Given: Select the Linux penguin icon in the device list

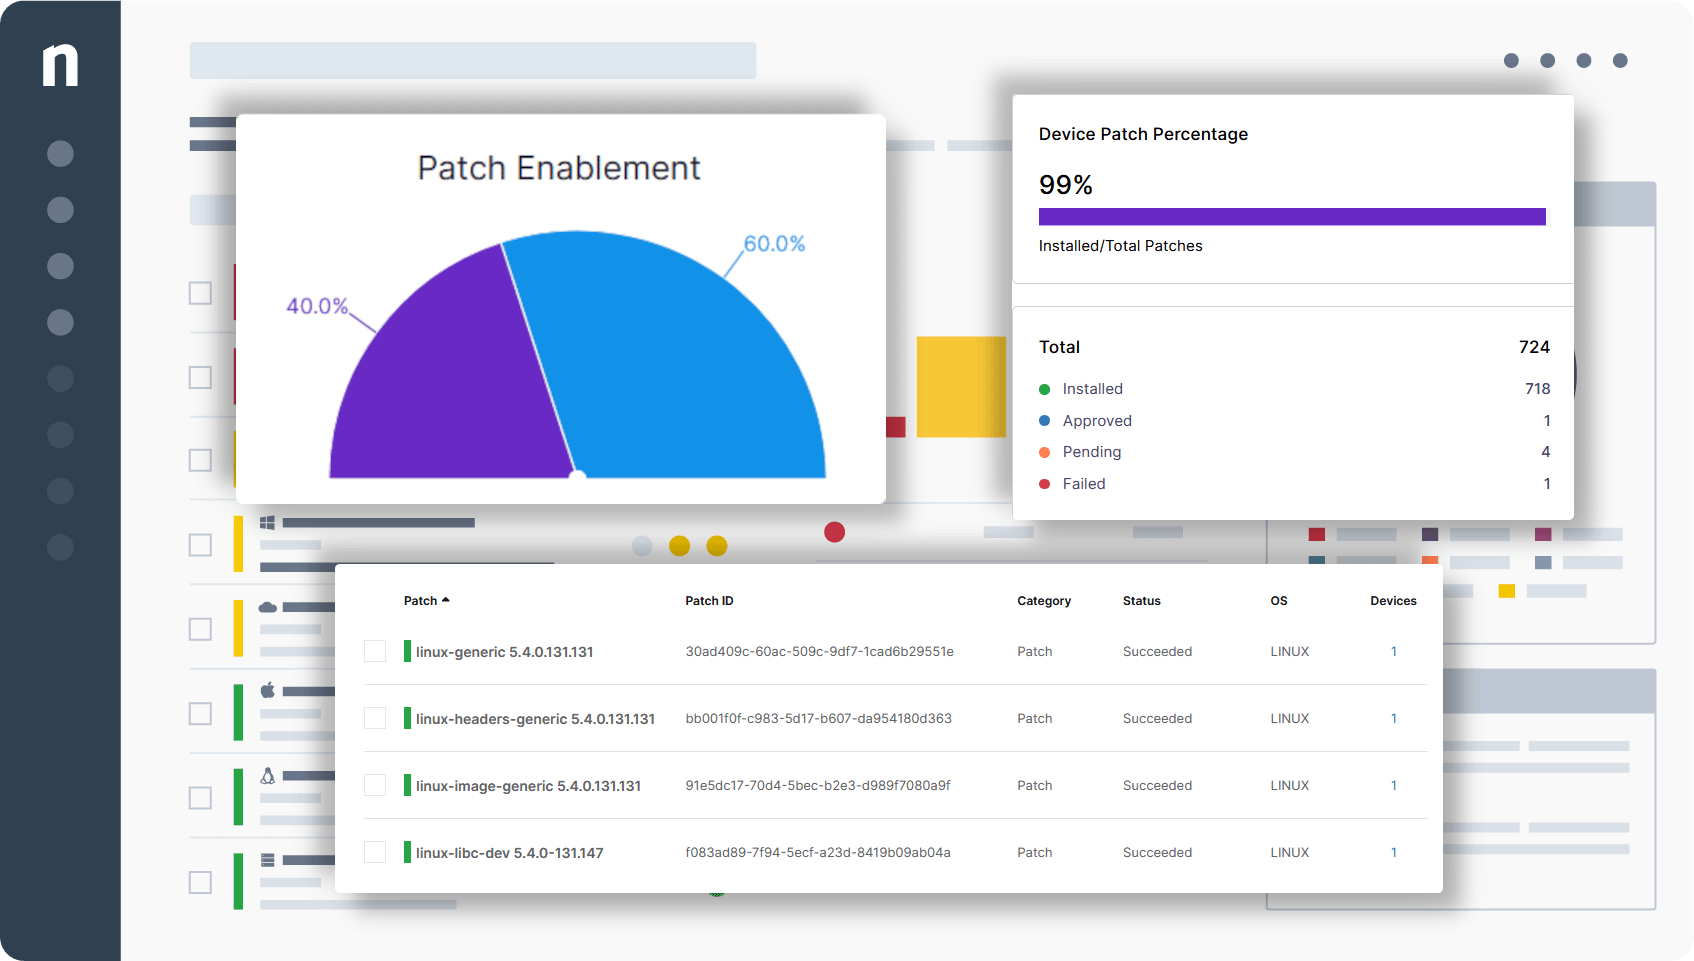Looking at the screenshot, I should tap(266, 774).
